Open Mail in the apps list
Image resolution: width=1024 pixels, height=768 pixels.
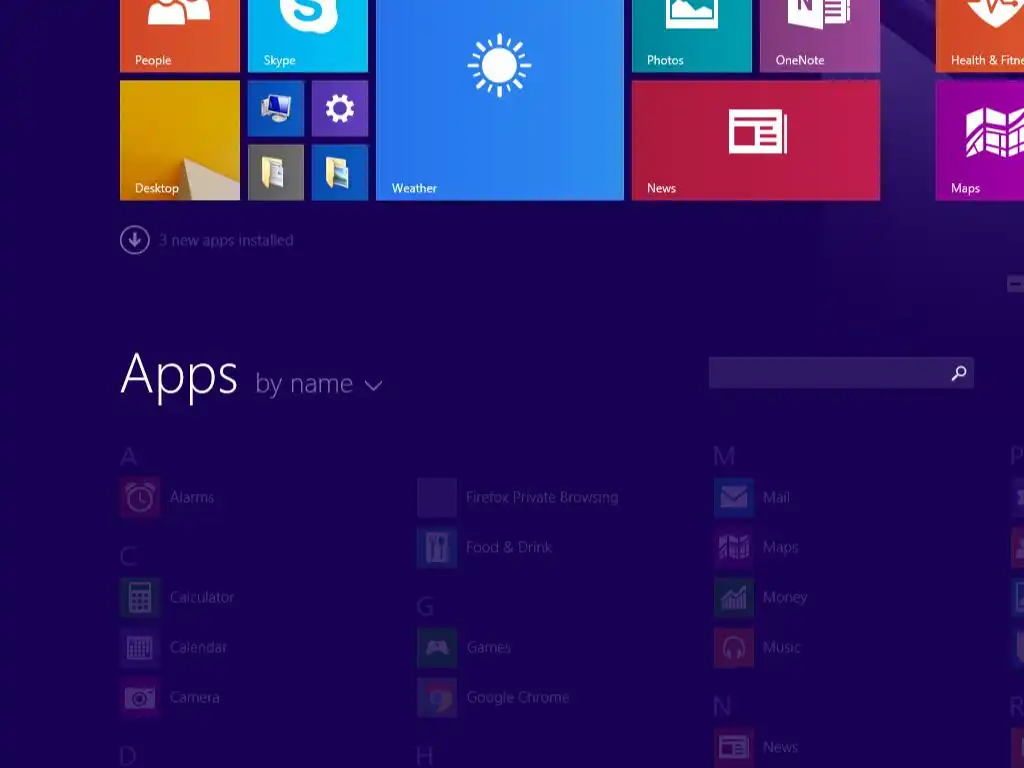pos(752,497)
